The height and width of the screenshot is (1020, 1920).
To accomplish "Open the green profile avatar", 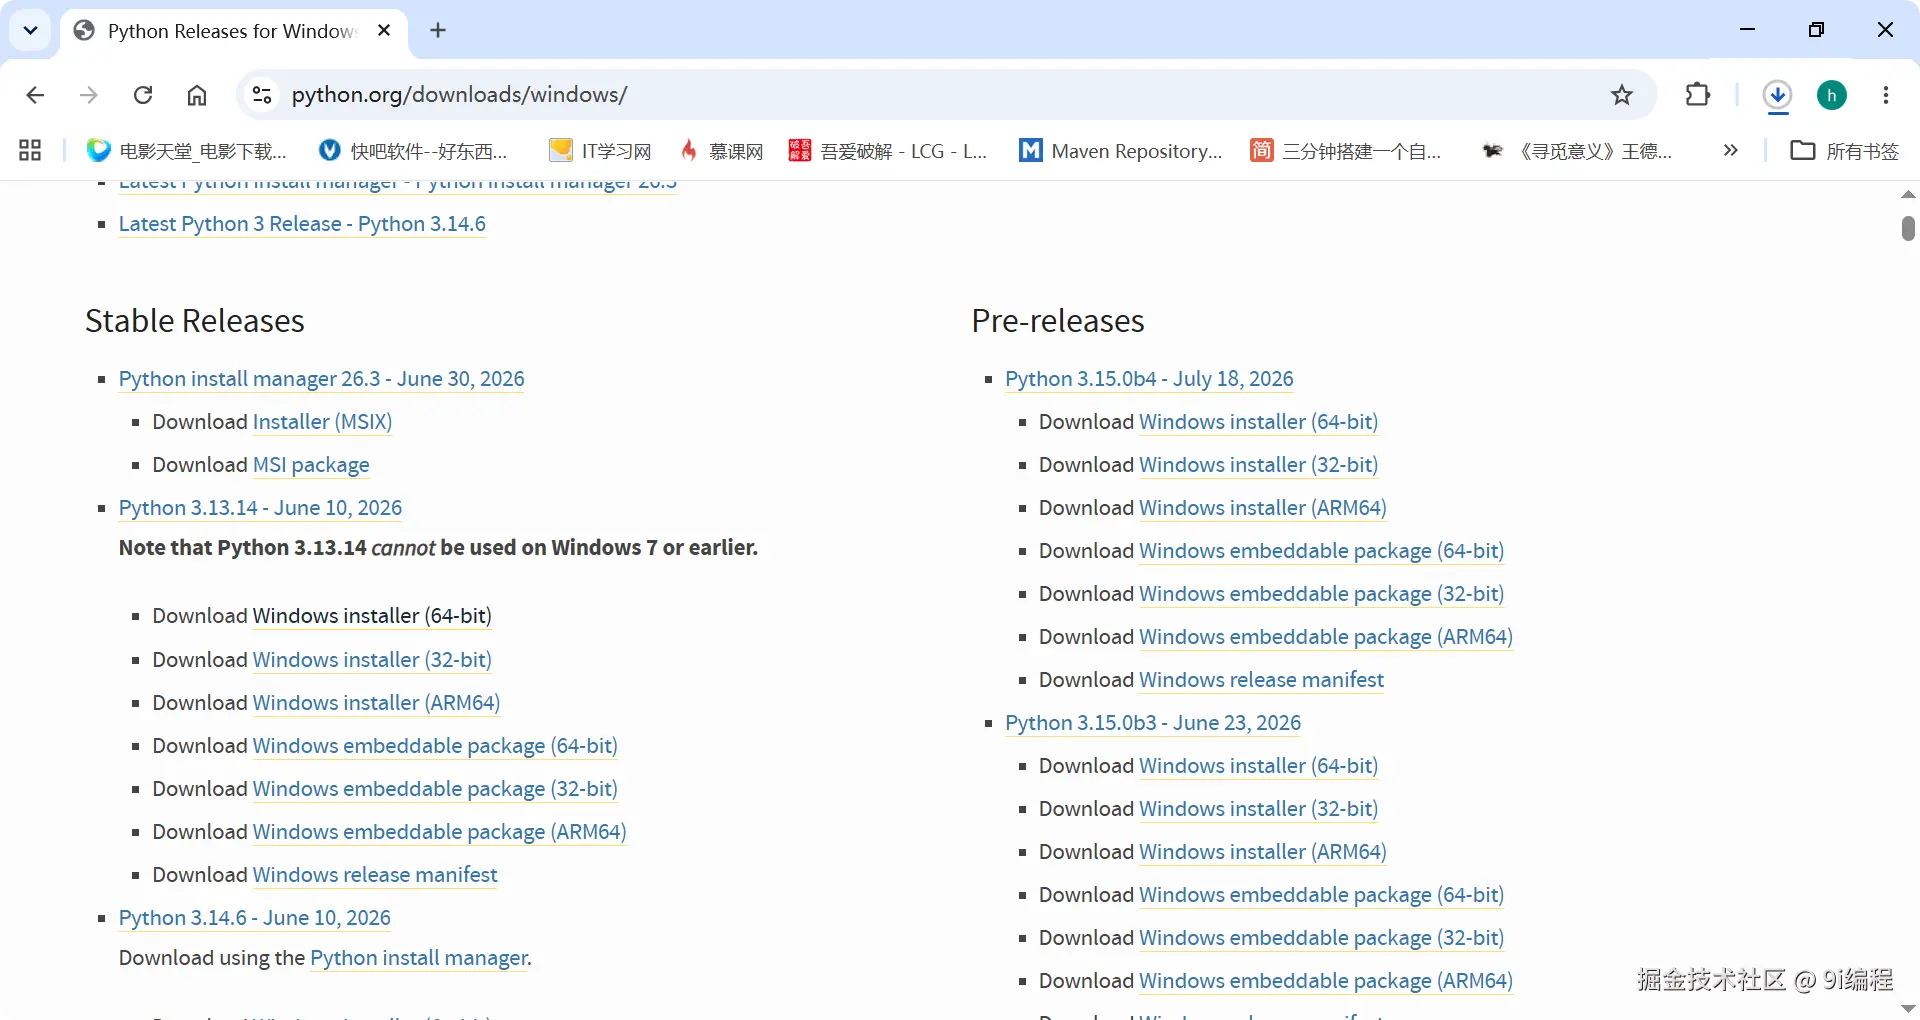I will [x=1832, y=95].
